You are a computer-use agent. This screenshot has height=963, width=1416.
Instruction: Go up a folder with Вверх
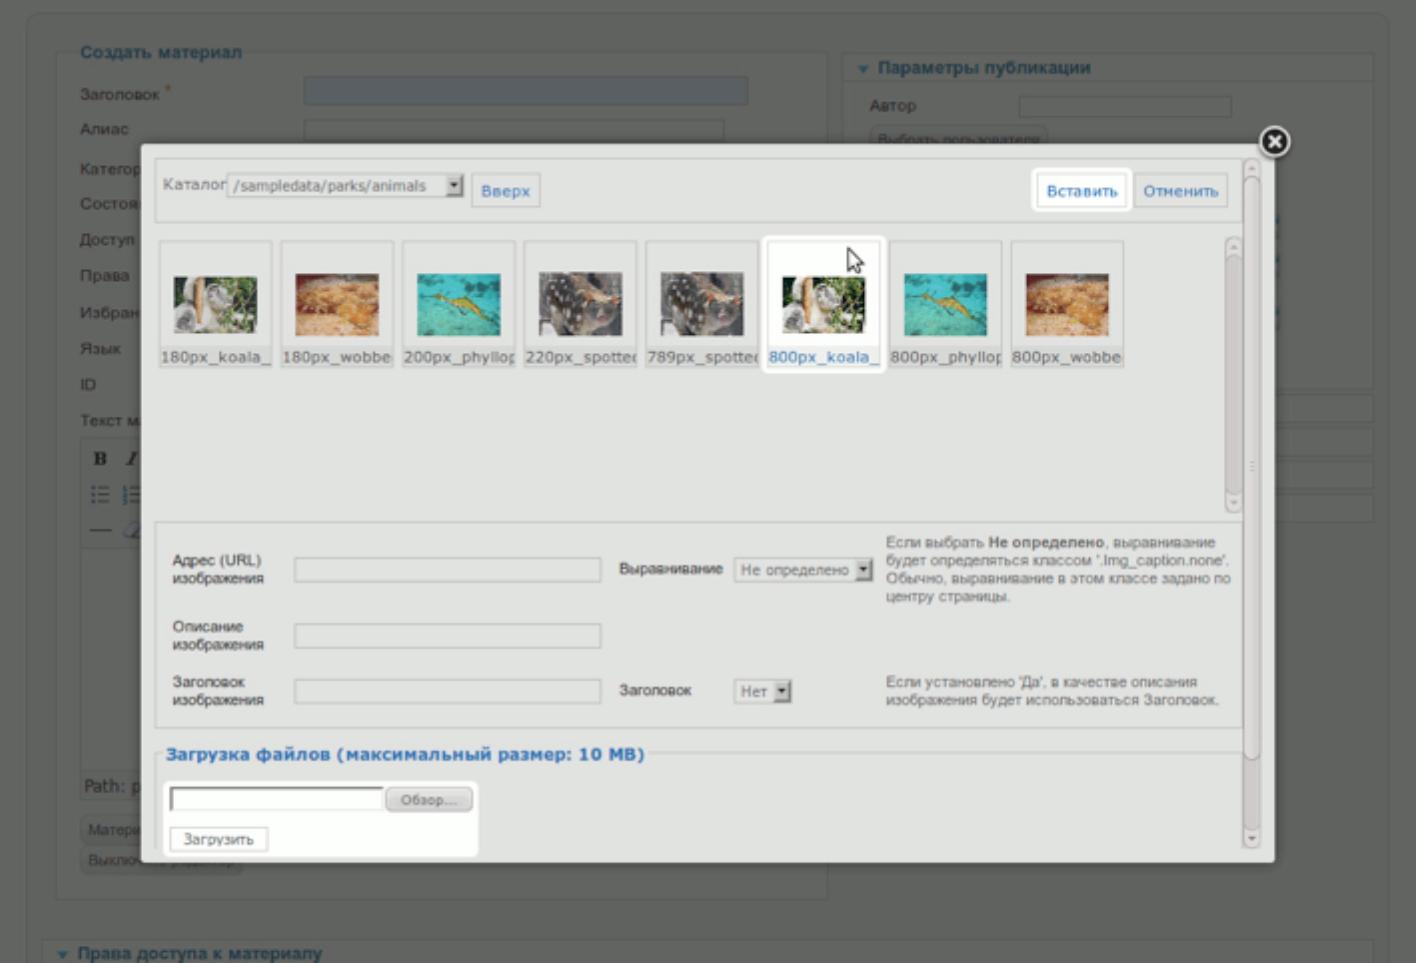[x=505, y=191]
